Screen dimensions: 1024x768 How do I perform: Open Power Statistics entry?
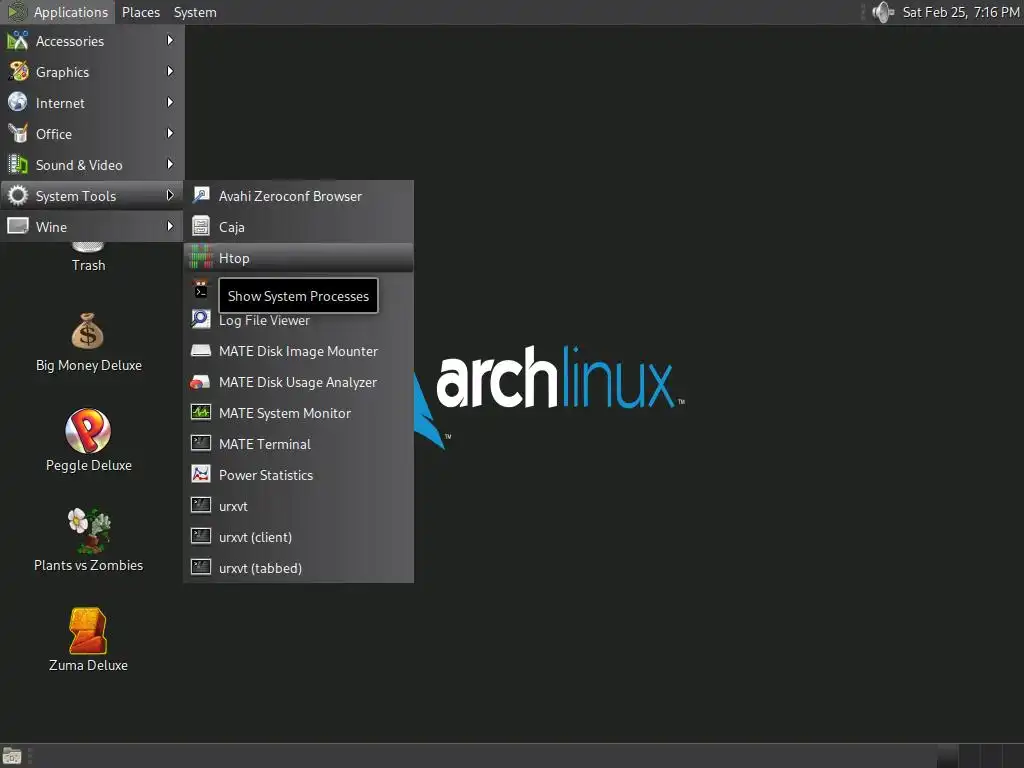tap(298, 475)
